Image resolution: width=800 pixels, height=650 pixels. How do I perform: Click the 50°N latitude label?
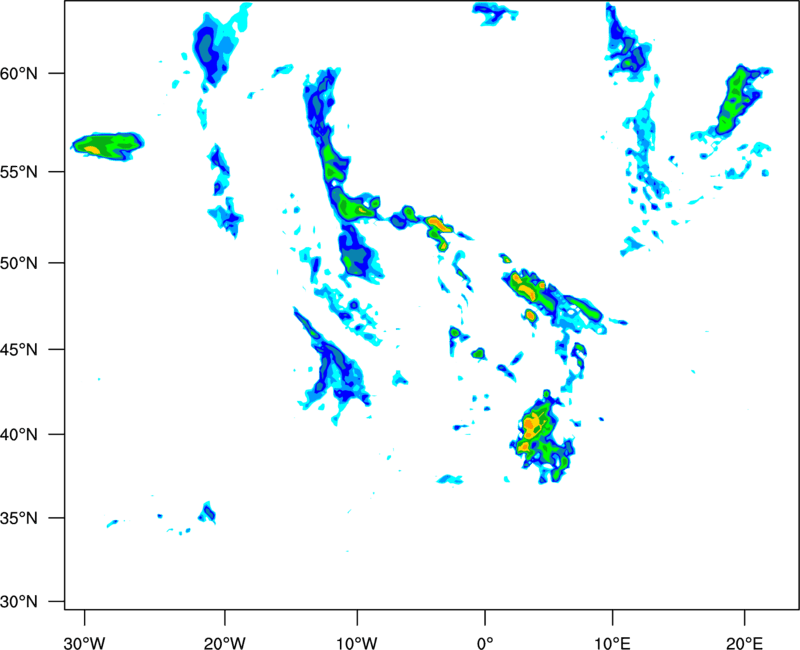[19, 263]
